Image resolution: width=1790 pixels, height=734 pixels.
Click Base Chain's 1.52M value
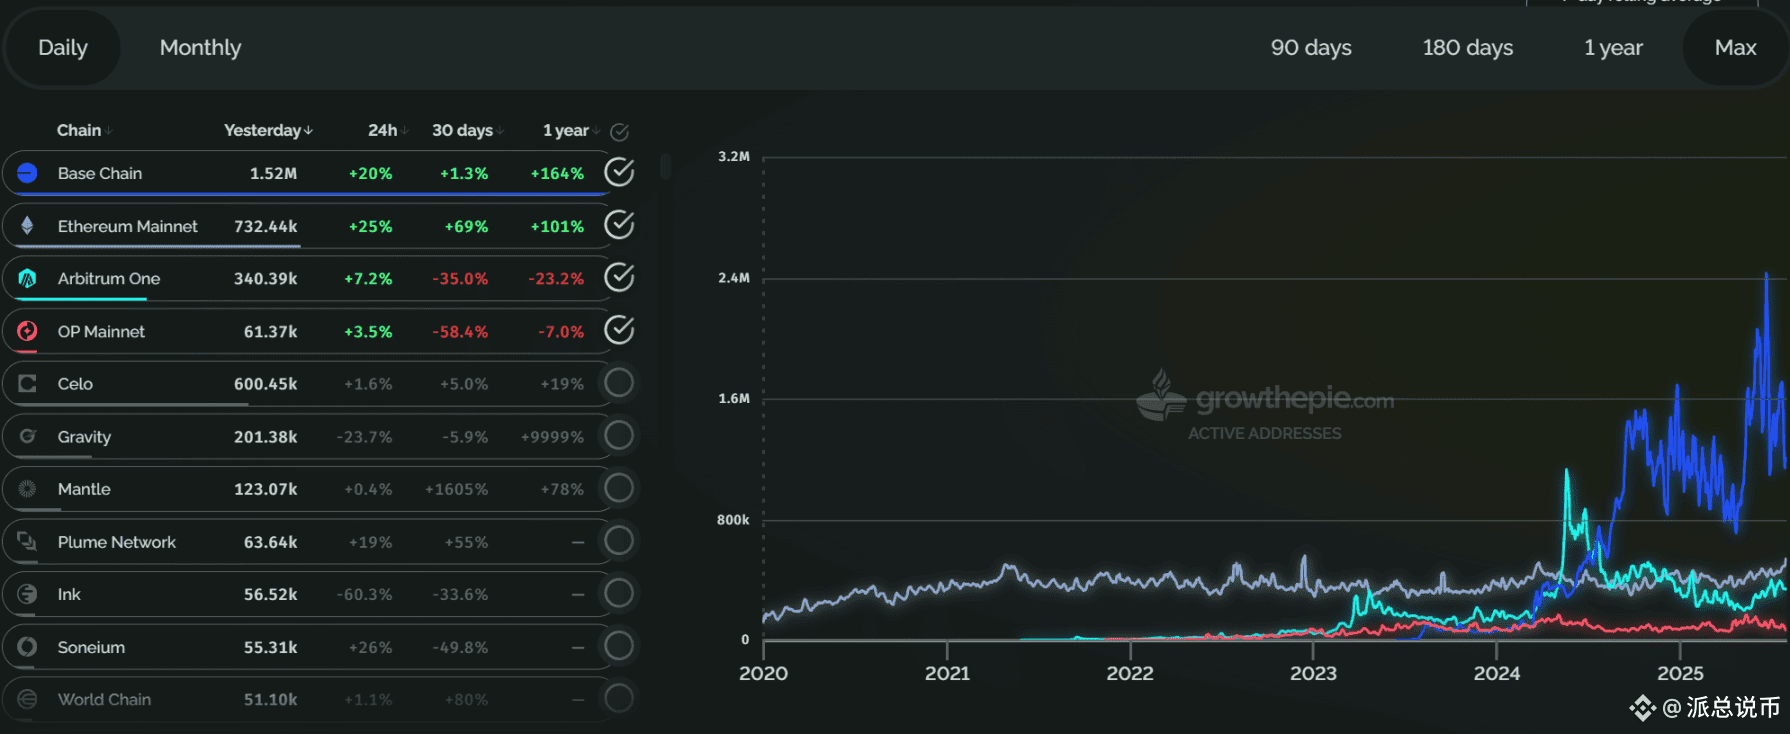273,173
